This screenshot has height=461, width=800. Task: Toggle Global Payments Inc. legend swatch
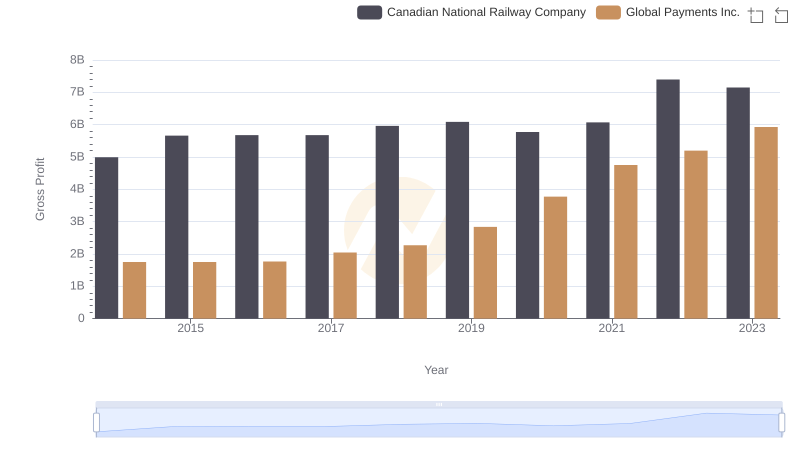point(608,12)
